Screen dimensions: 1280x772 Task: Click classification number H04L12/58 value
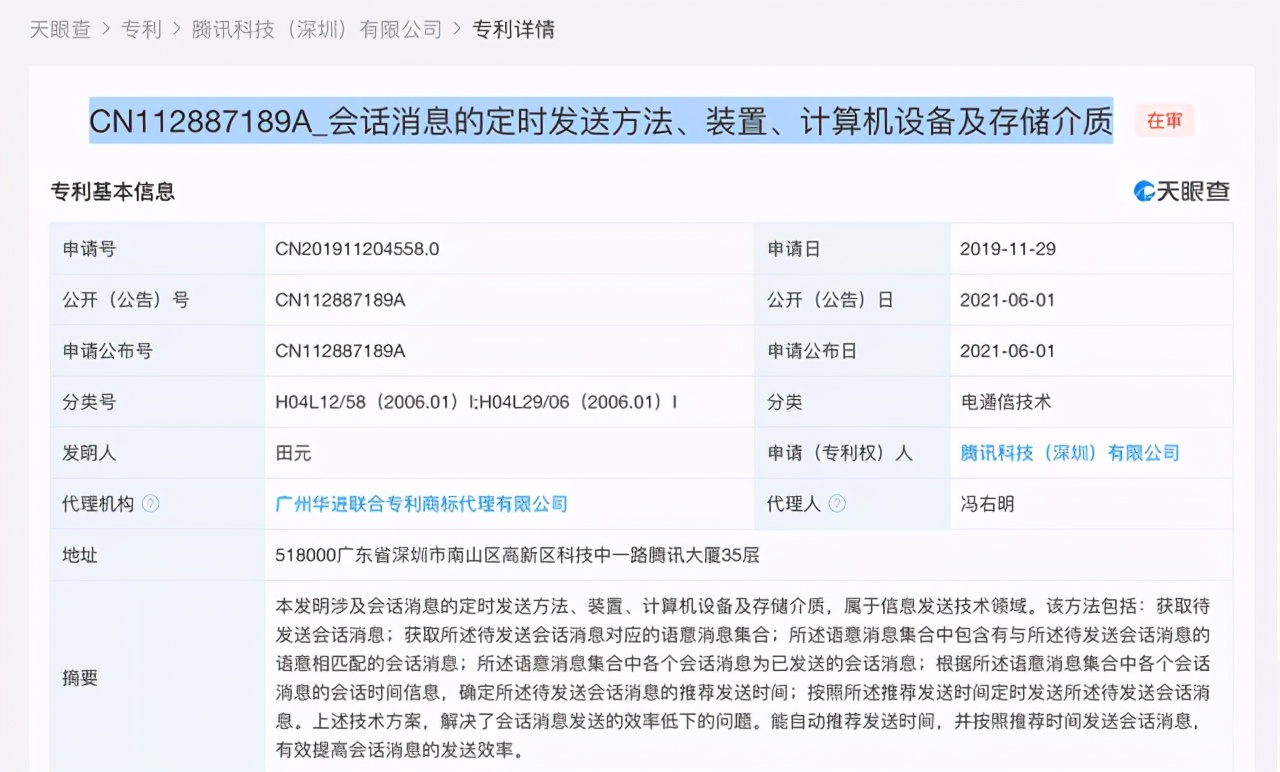476,402
